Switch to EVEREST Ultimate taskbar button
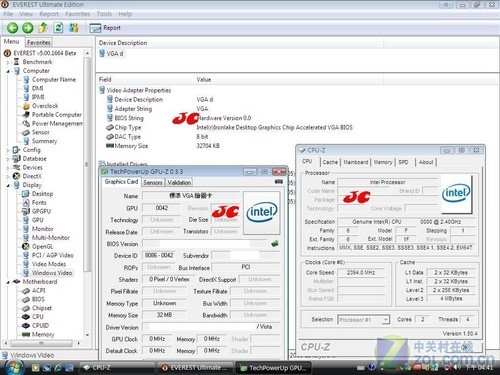Image resolution: width=500 pixels, height=375 pixels. (x=195, y=368)
